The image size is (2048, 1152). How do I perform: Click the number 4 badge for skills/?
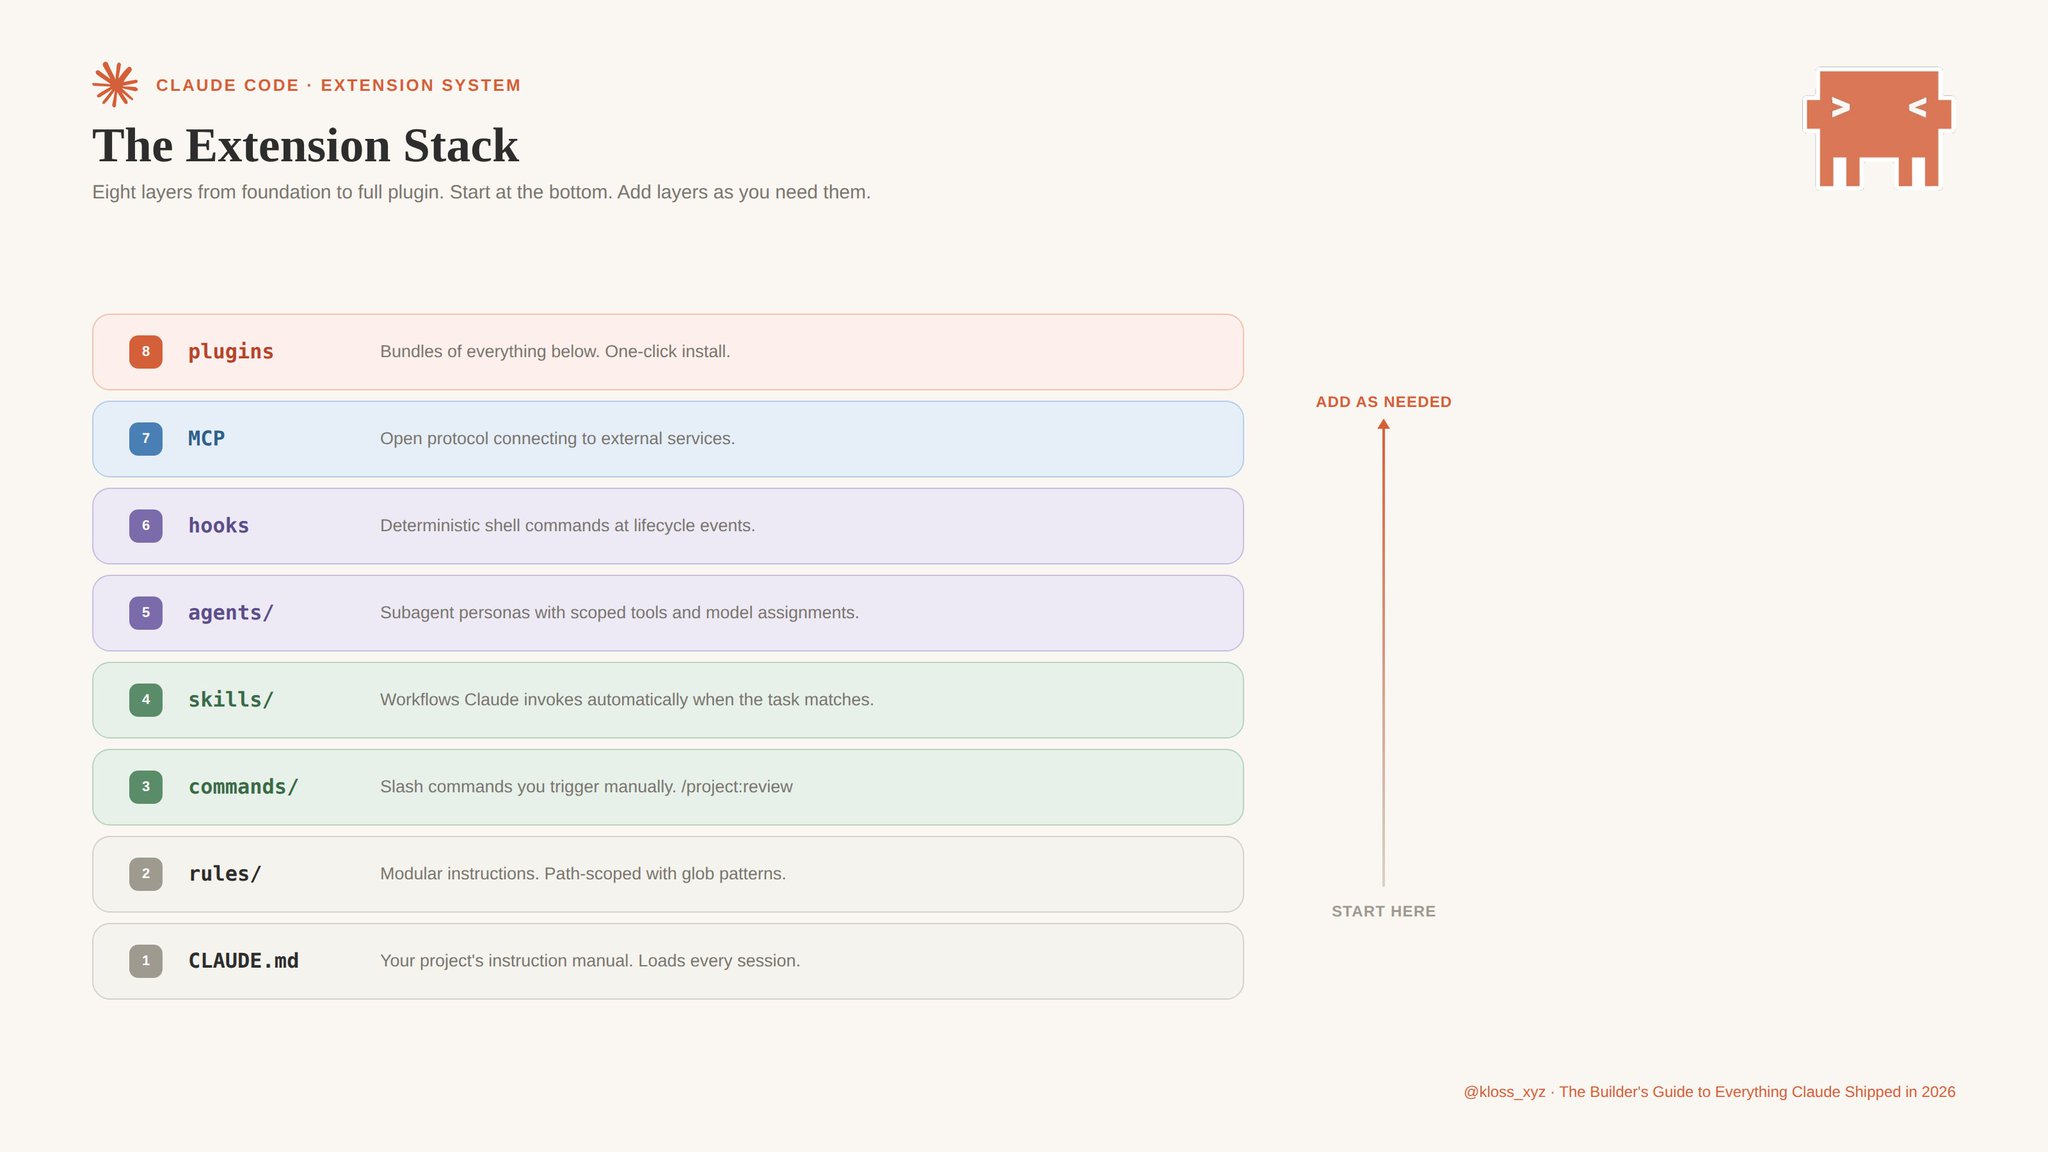click(146, 700)
